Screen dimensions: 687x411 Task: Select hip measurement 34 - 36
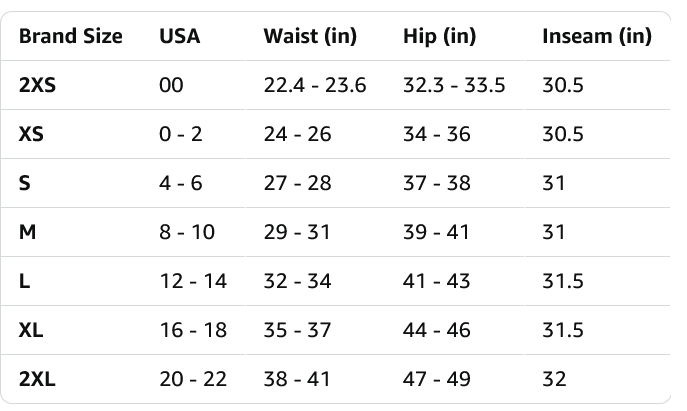[436, 134]
